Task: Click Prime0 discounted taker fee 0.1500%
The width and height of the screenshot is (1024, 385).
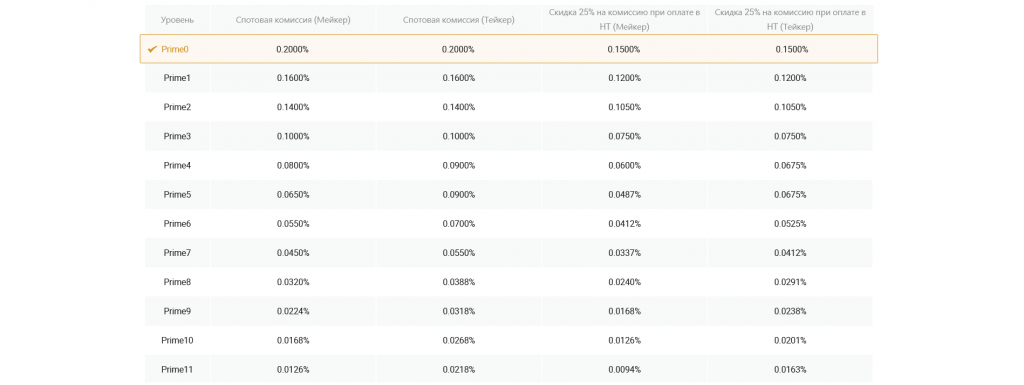Action: tap(792, 49)
